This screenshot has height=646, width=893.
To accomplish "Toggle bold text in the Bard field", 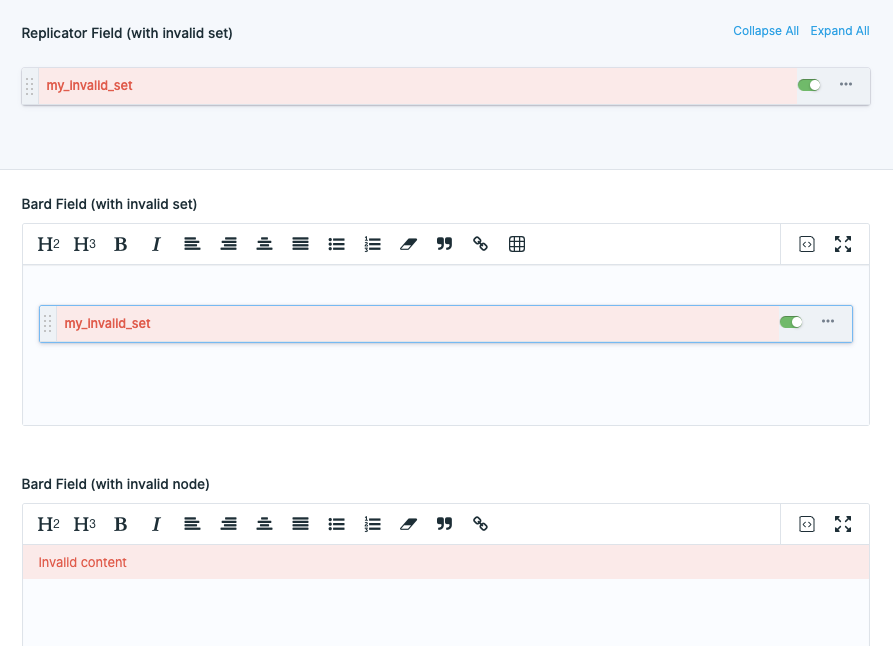I will (120, 244).
